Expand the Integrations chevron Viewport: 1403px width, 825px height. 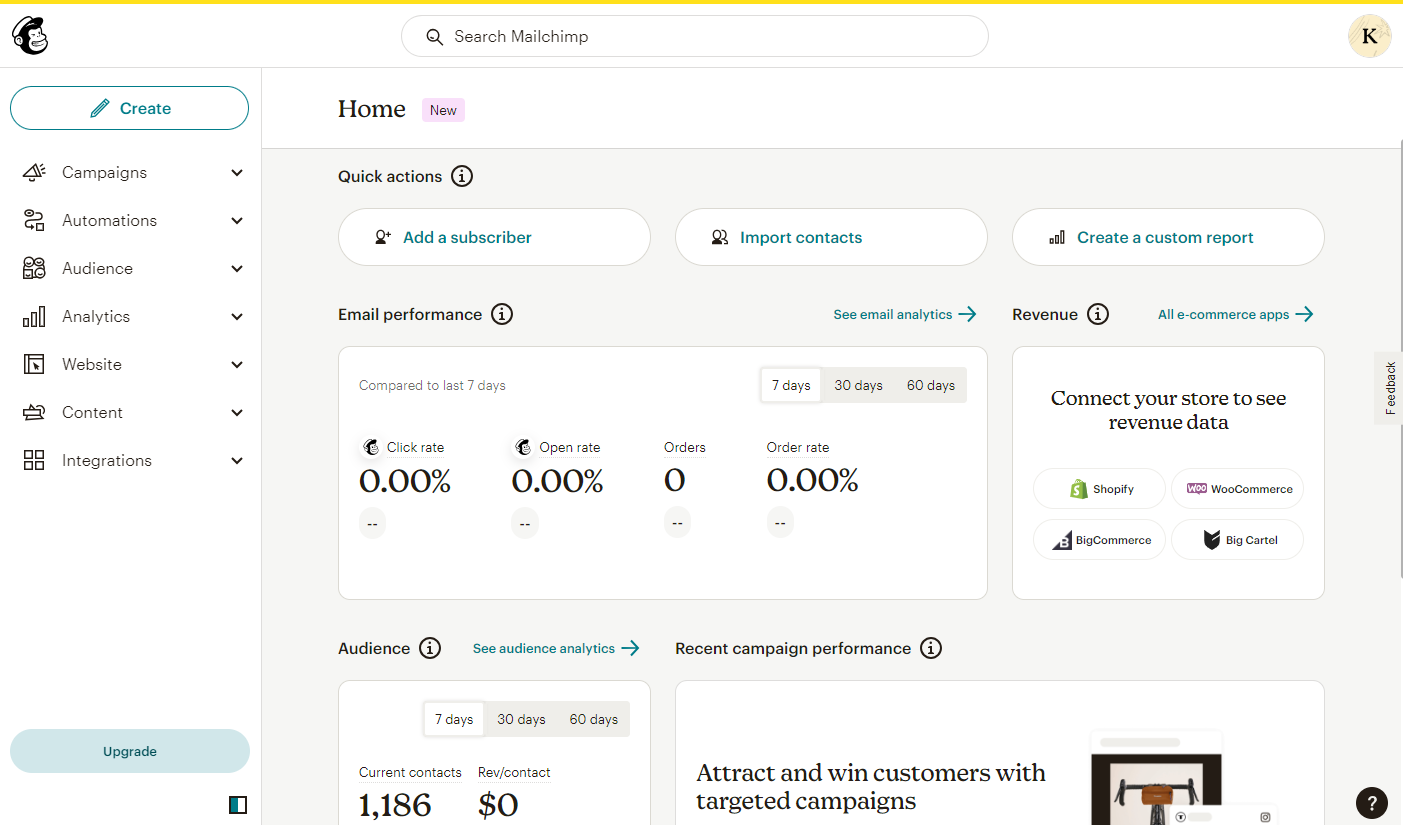(x=237, y=461)
